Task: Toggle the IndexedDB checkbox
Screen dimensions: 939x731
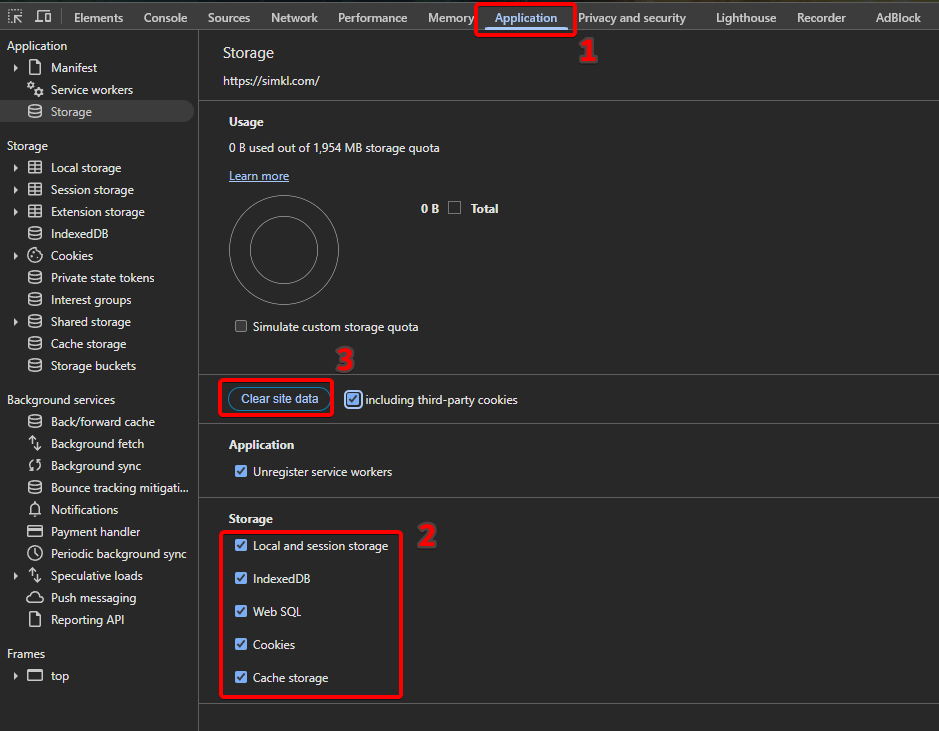Action: click(241, 579)
